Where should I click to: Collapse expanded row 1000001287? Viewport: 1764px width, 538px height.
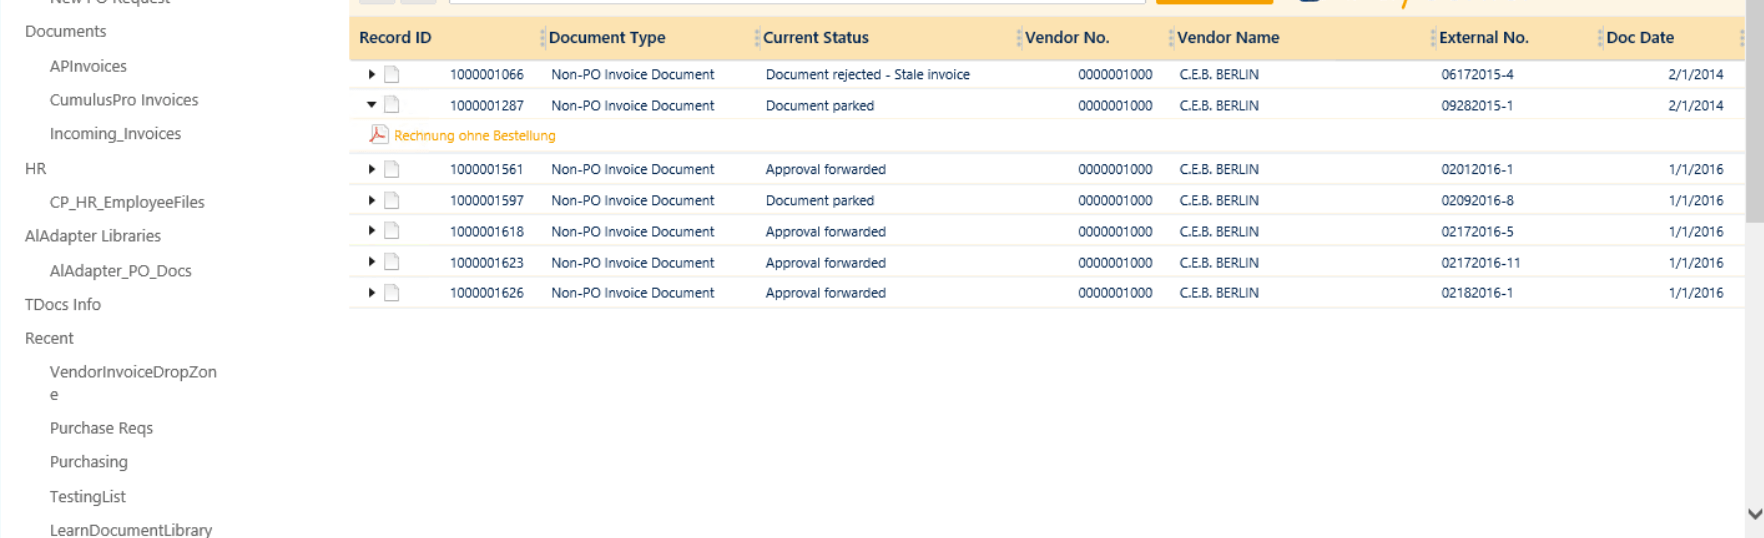pos(371,105)
